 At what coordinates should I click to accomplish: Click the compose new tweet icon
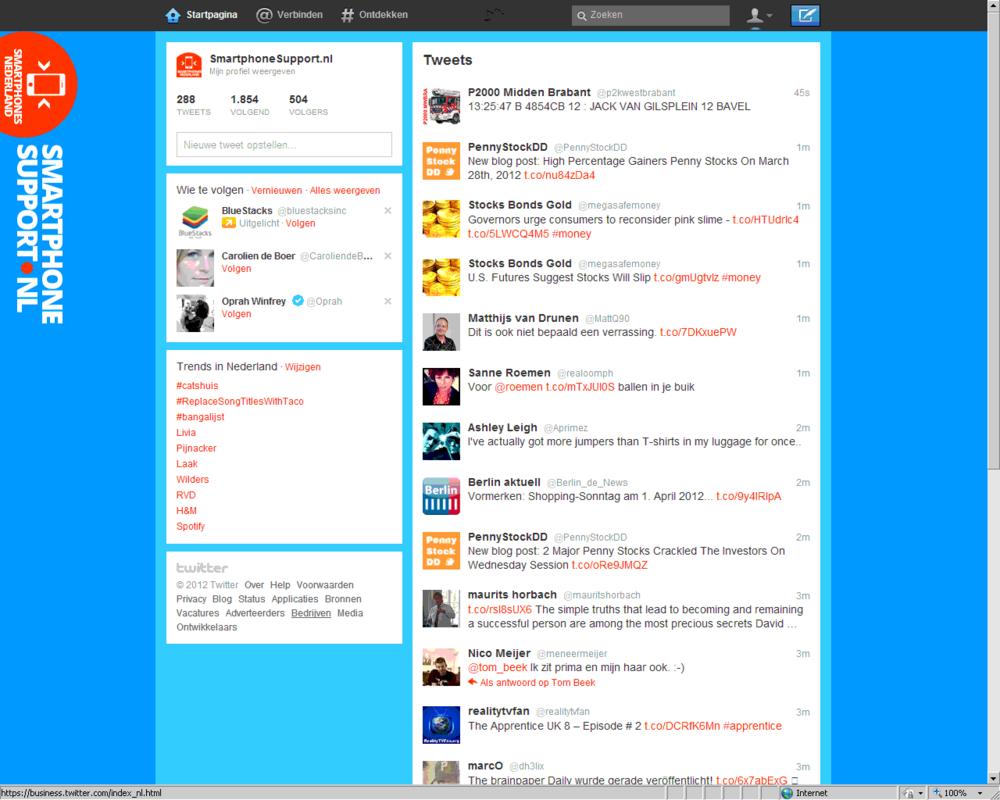[805, 15]
